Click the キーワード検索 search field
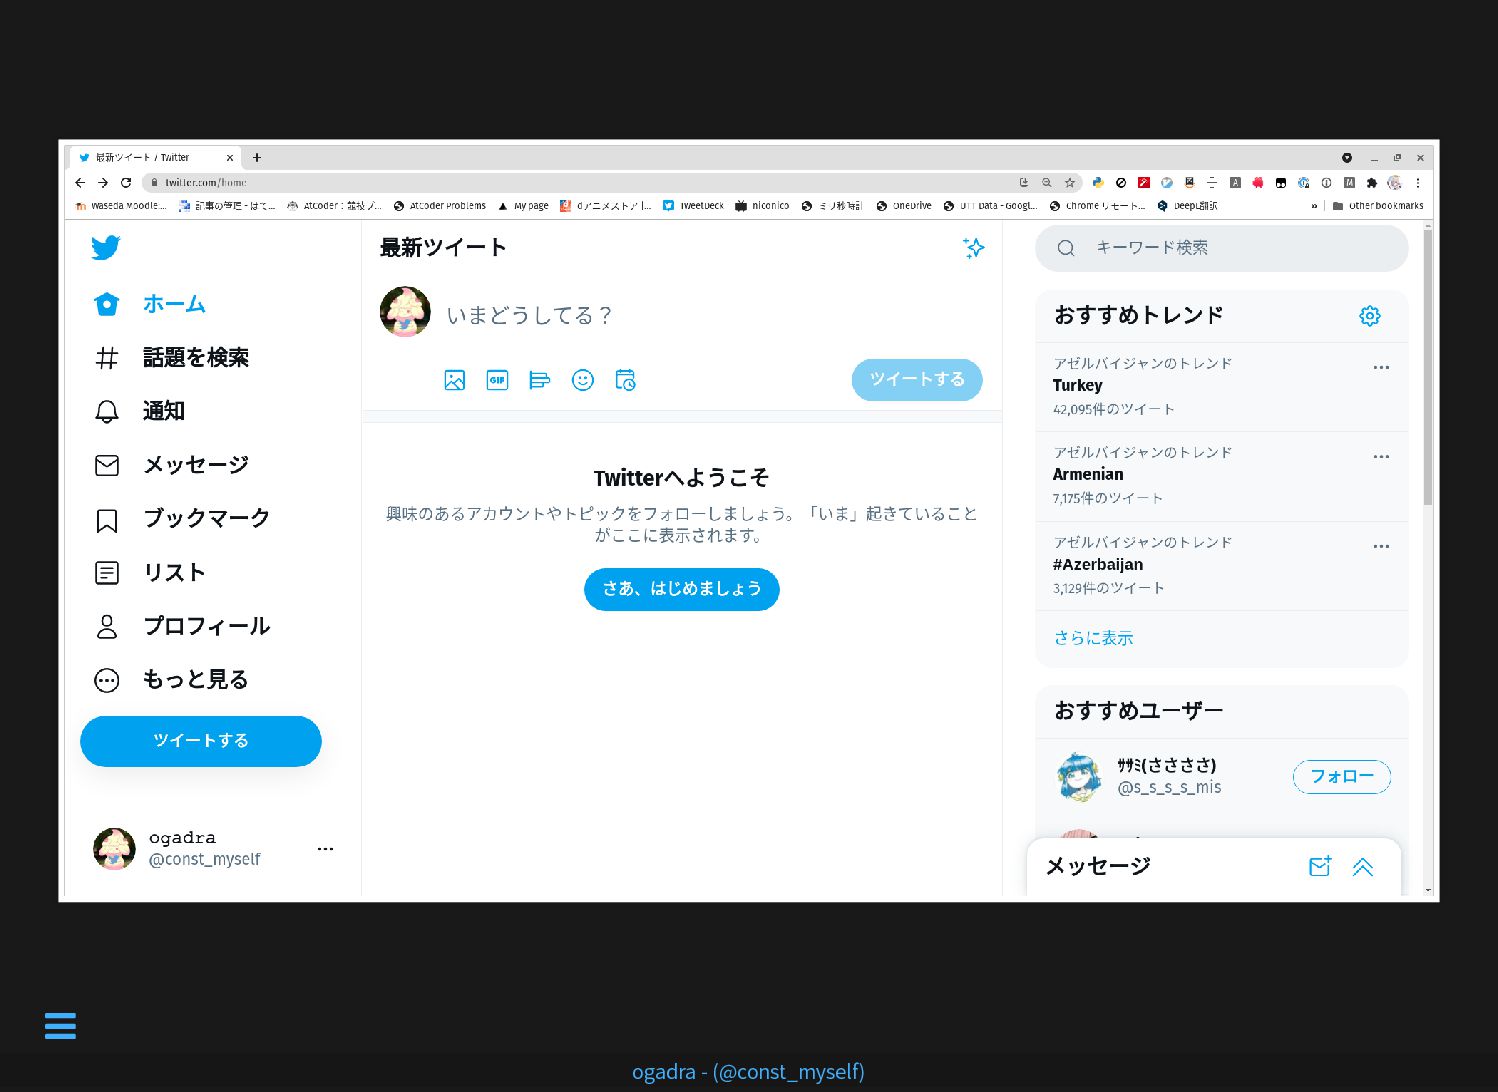Image resolution: width=1498 pixels, height=1092 pixels. pyautogui.click(x=1222, y=248)
